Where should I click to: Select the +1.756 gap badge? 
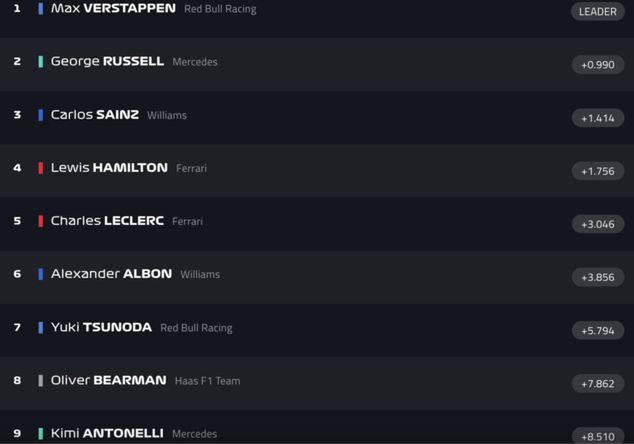pyautogui.click(x=598, y=171)
